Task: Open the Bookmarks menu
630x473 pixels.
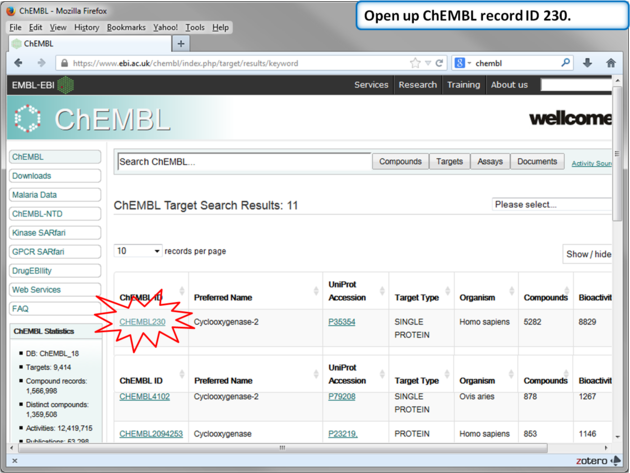Action: [126, 28]
